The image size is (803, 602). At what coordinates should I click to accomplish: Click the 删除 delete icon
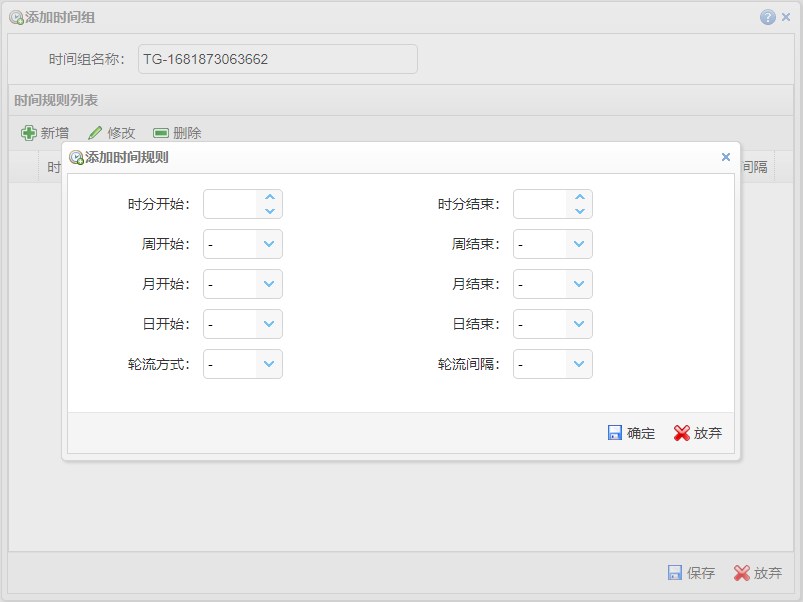click(x=160, y=133)
